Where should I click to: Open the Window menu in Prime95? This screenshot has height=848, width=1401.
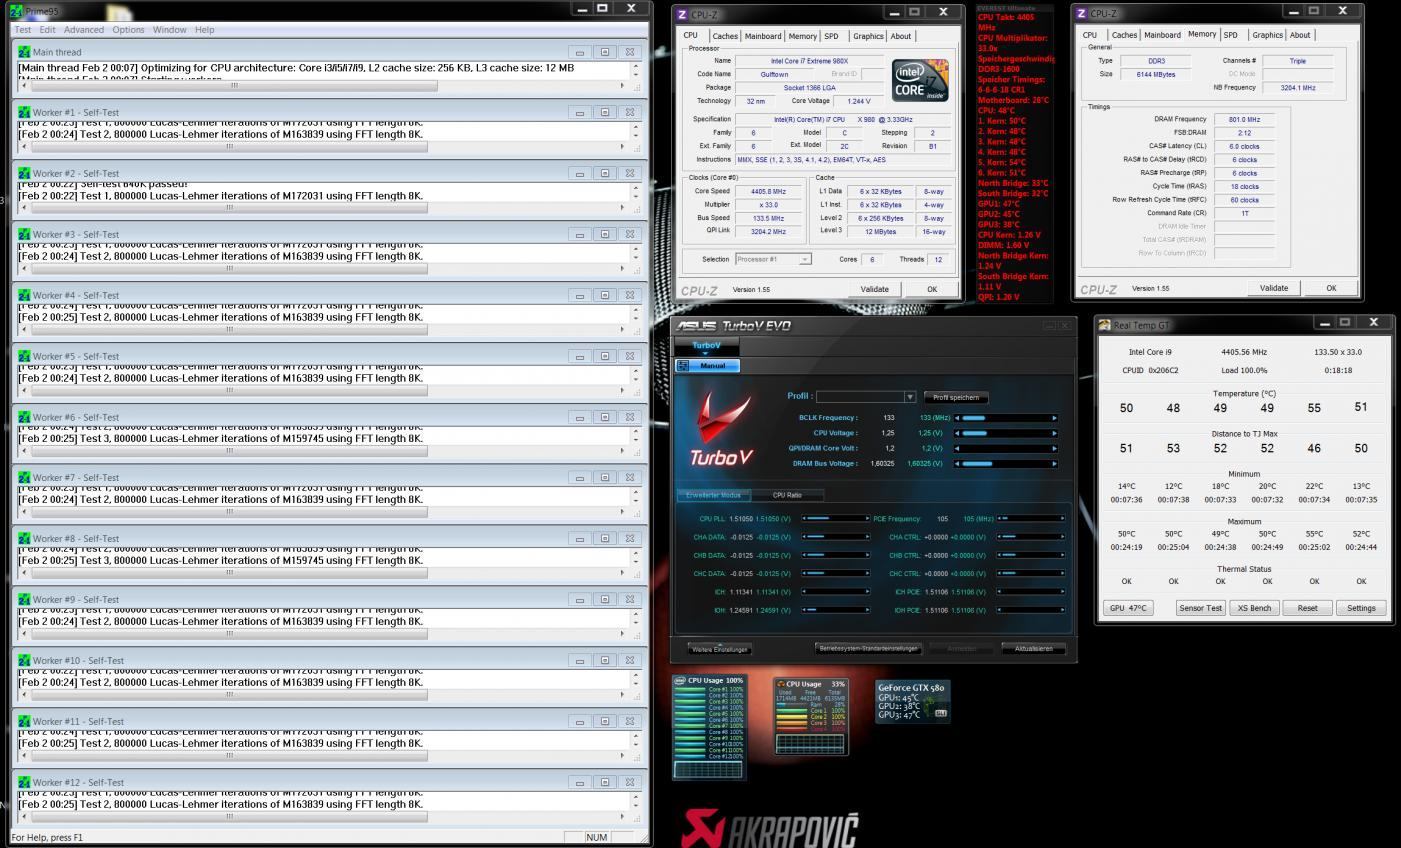170,30
